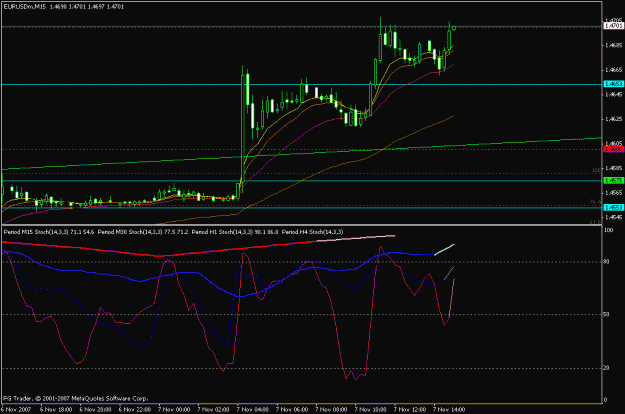Click the Period M15 Stoch(14,3,3) label
The width and height of the screenshot is (625, 414).
[x=36, y=232]
